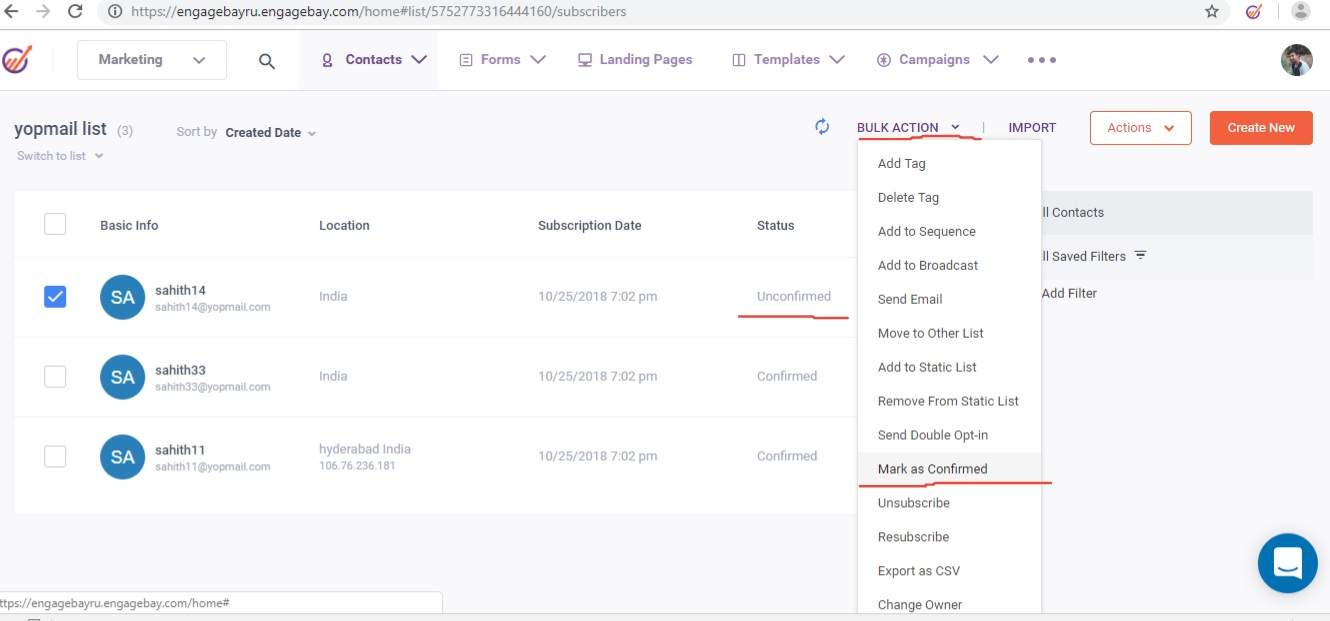Uncheck the sahith14 contact checkbox
Image resolution: width=1330 pixels, height=621 pixels.
55,297
